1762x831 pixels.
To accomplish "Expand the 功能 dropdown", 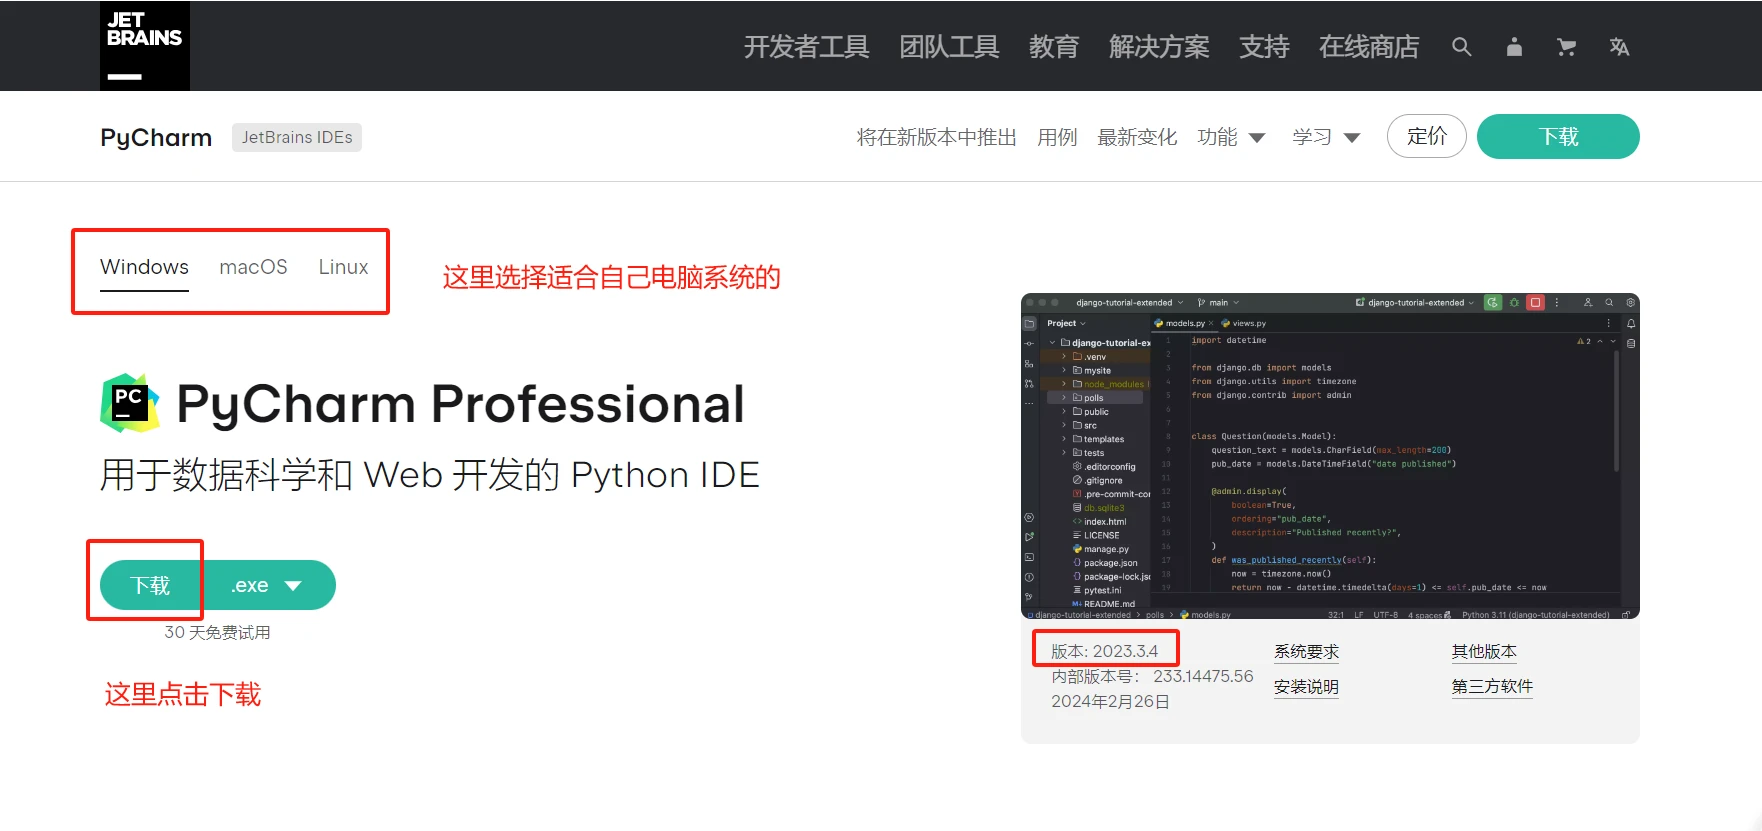I will (1231, 137).
